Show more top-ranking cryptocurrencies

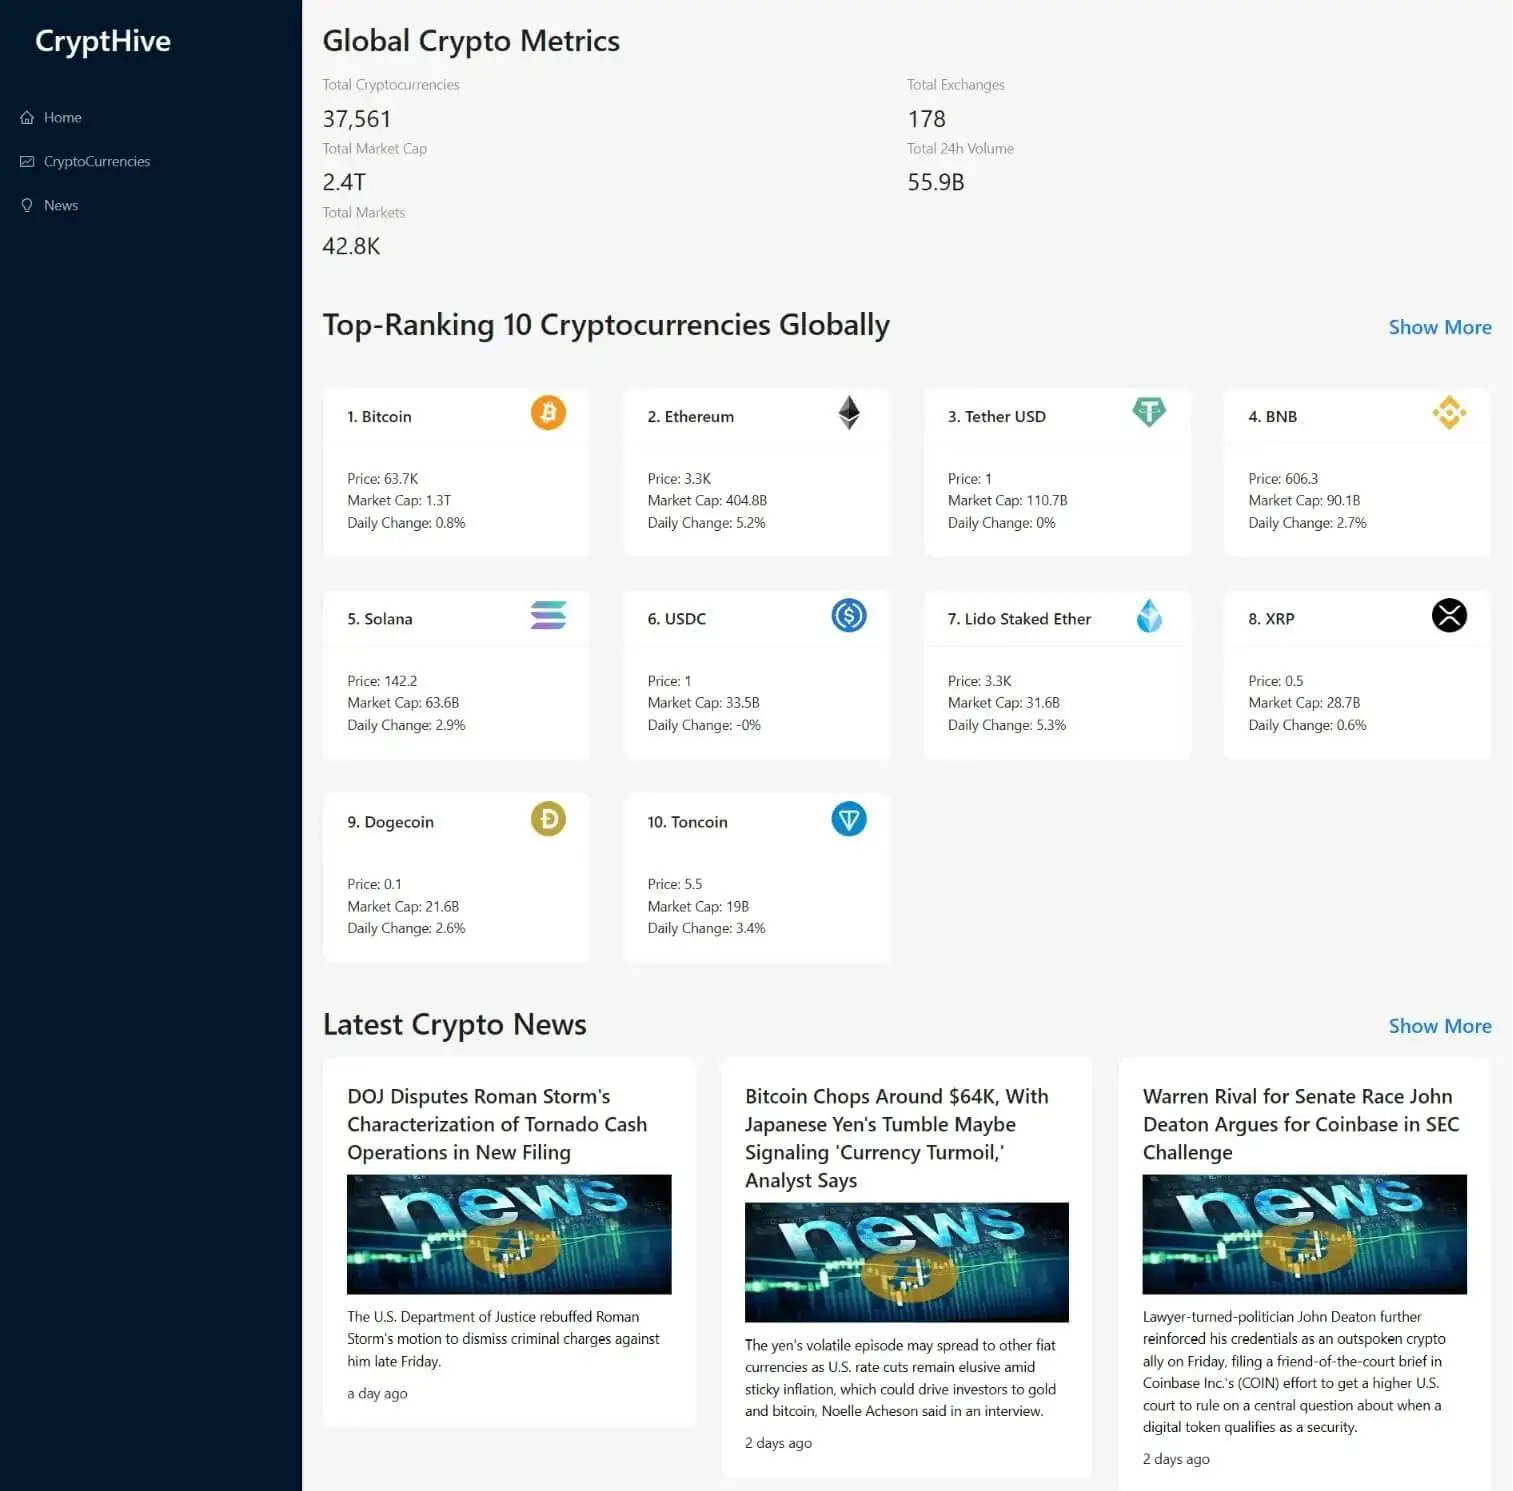click(x=1439, y=327)
